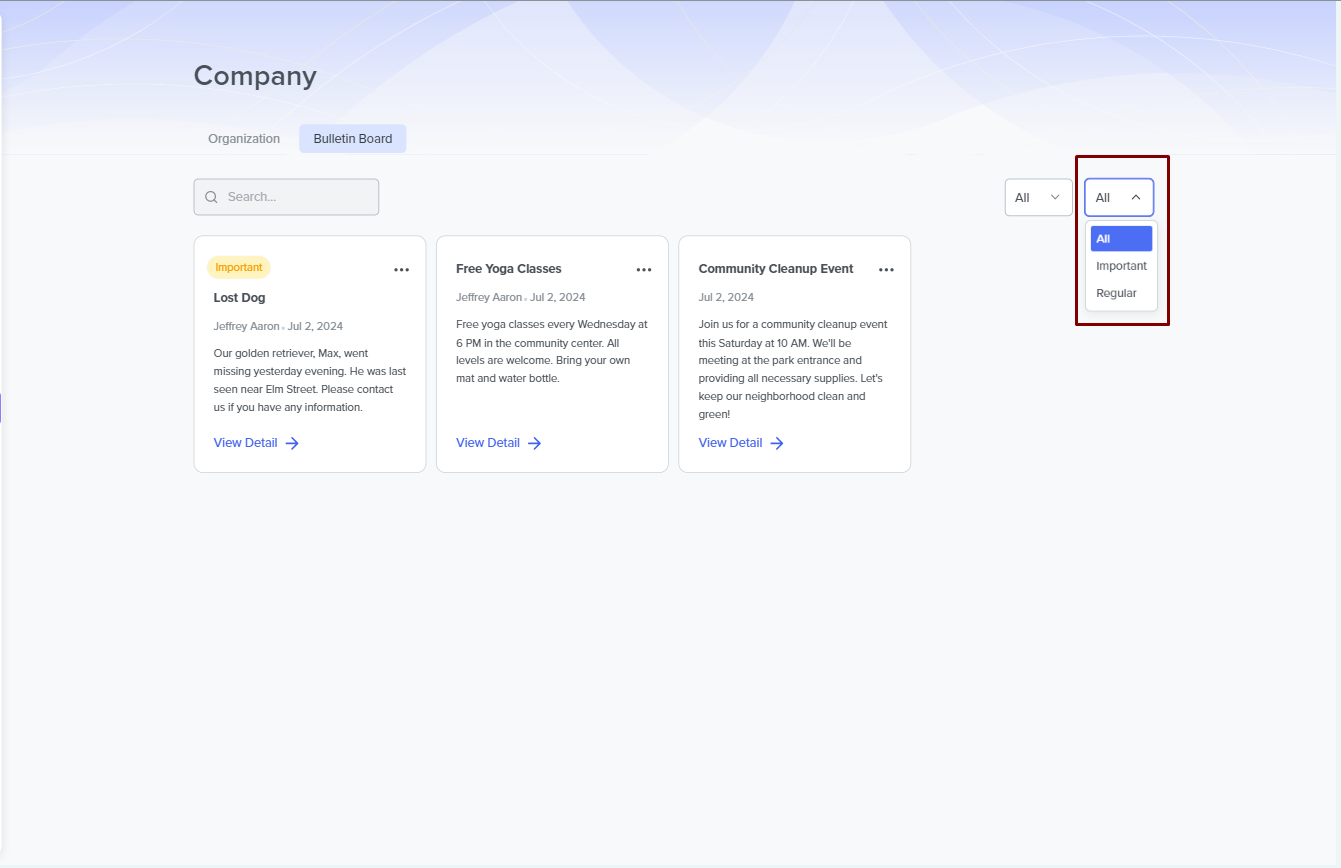Viewport: 1341px width, 868px height.
Task: Click the Important badge on Lost Dog
Action: pos(239,267)
